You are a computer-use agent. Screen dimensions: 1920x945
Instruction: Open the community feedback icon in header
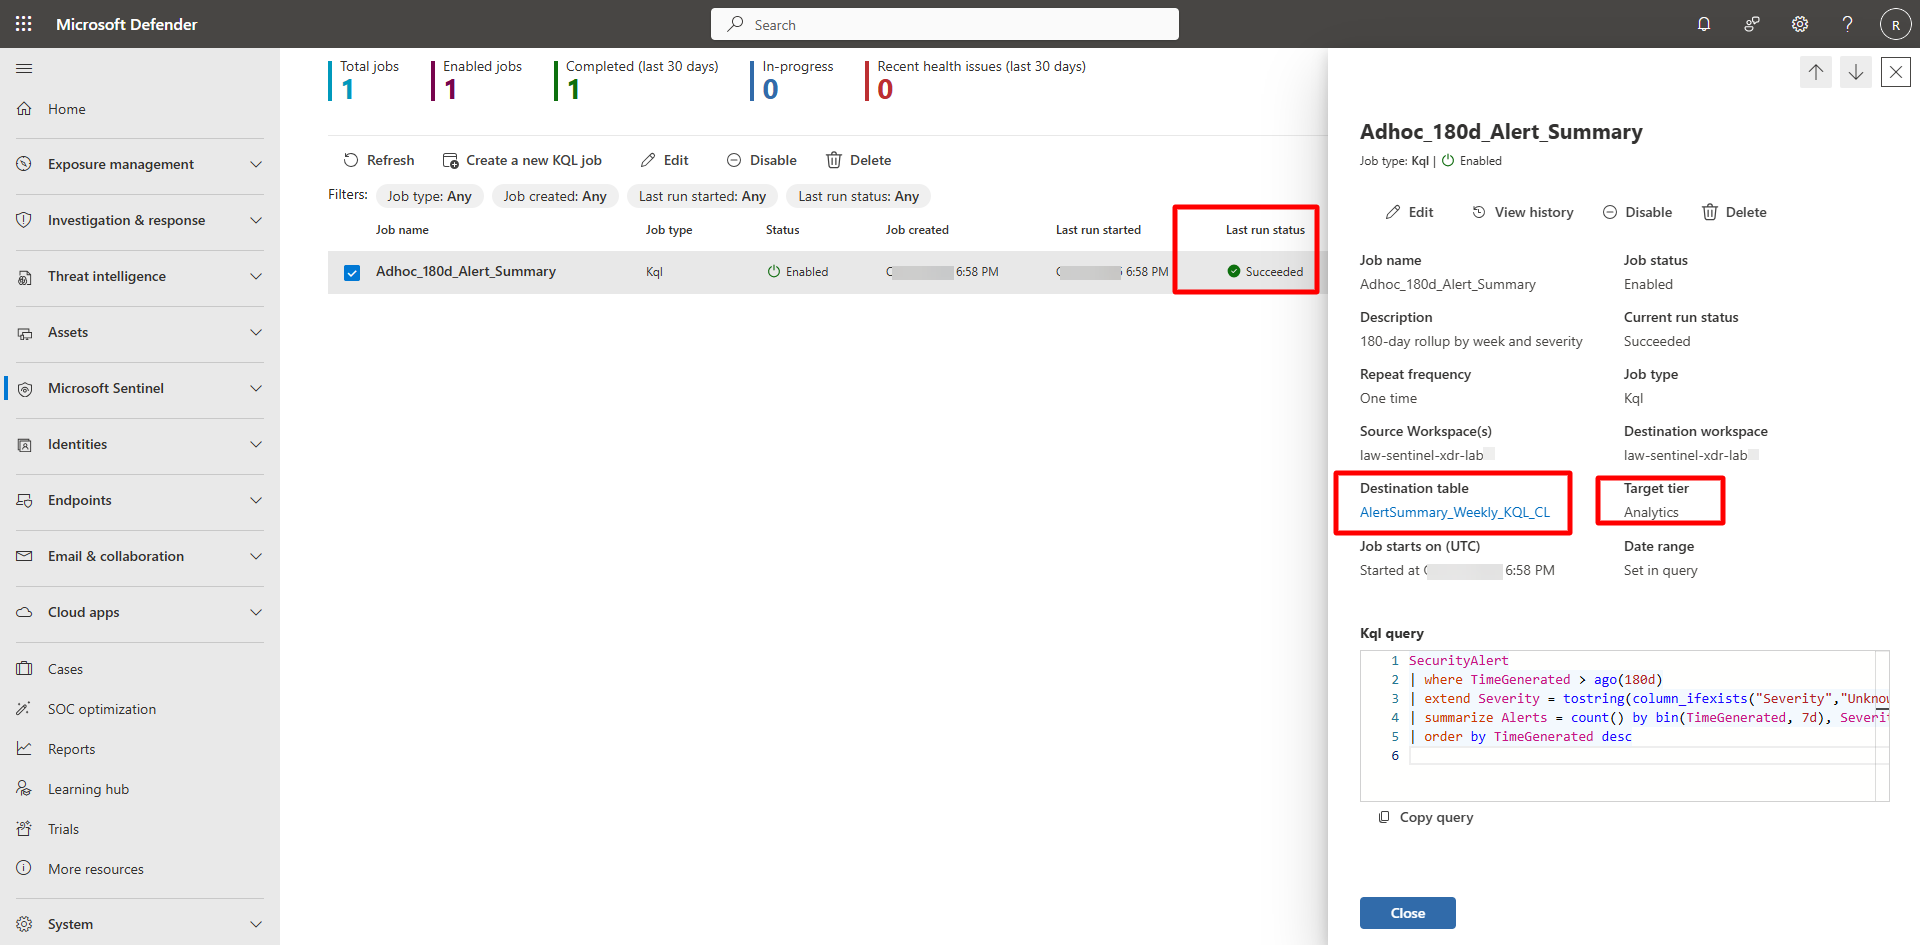(1752, 24)
